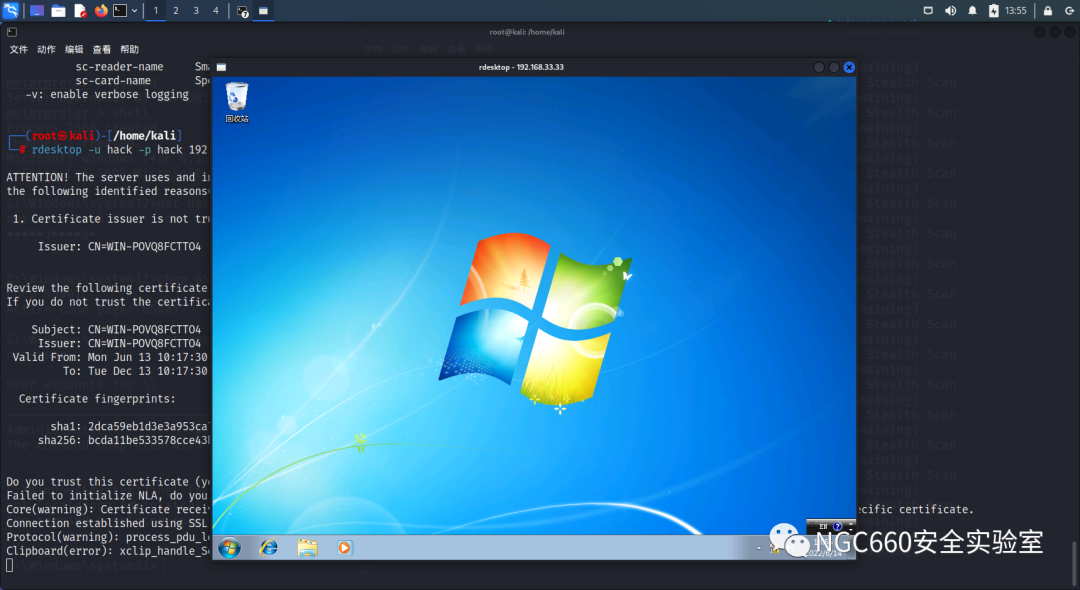Lock the screen with the padlock icon

tap(1048, 10)
